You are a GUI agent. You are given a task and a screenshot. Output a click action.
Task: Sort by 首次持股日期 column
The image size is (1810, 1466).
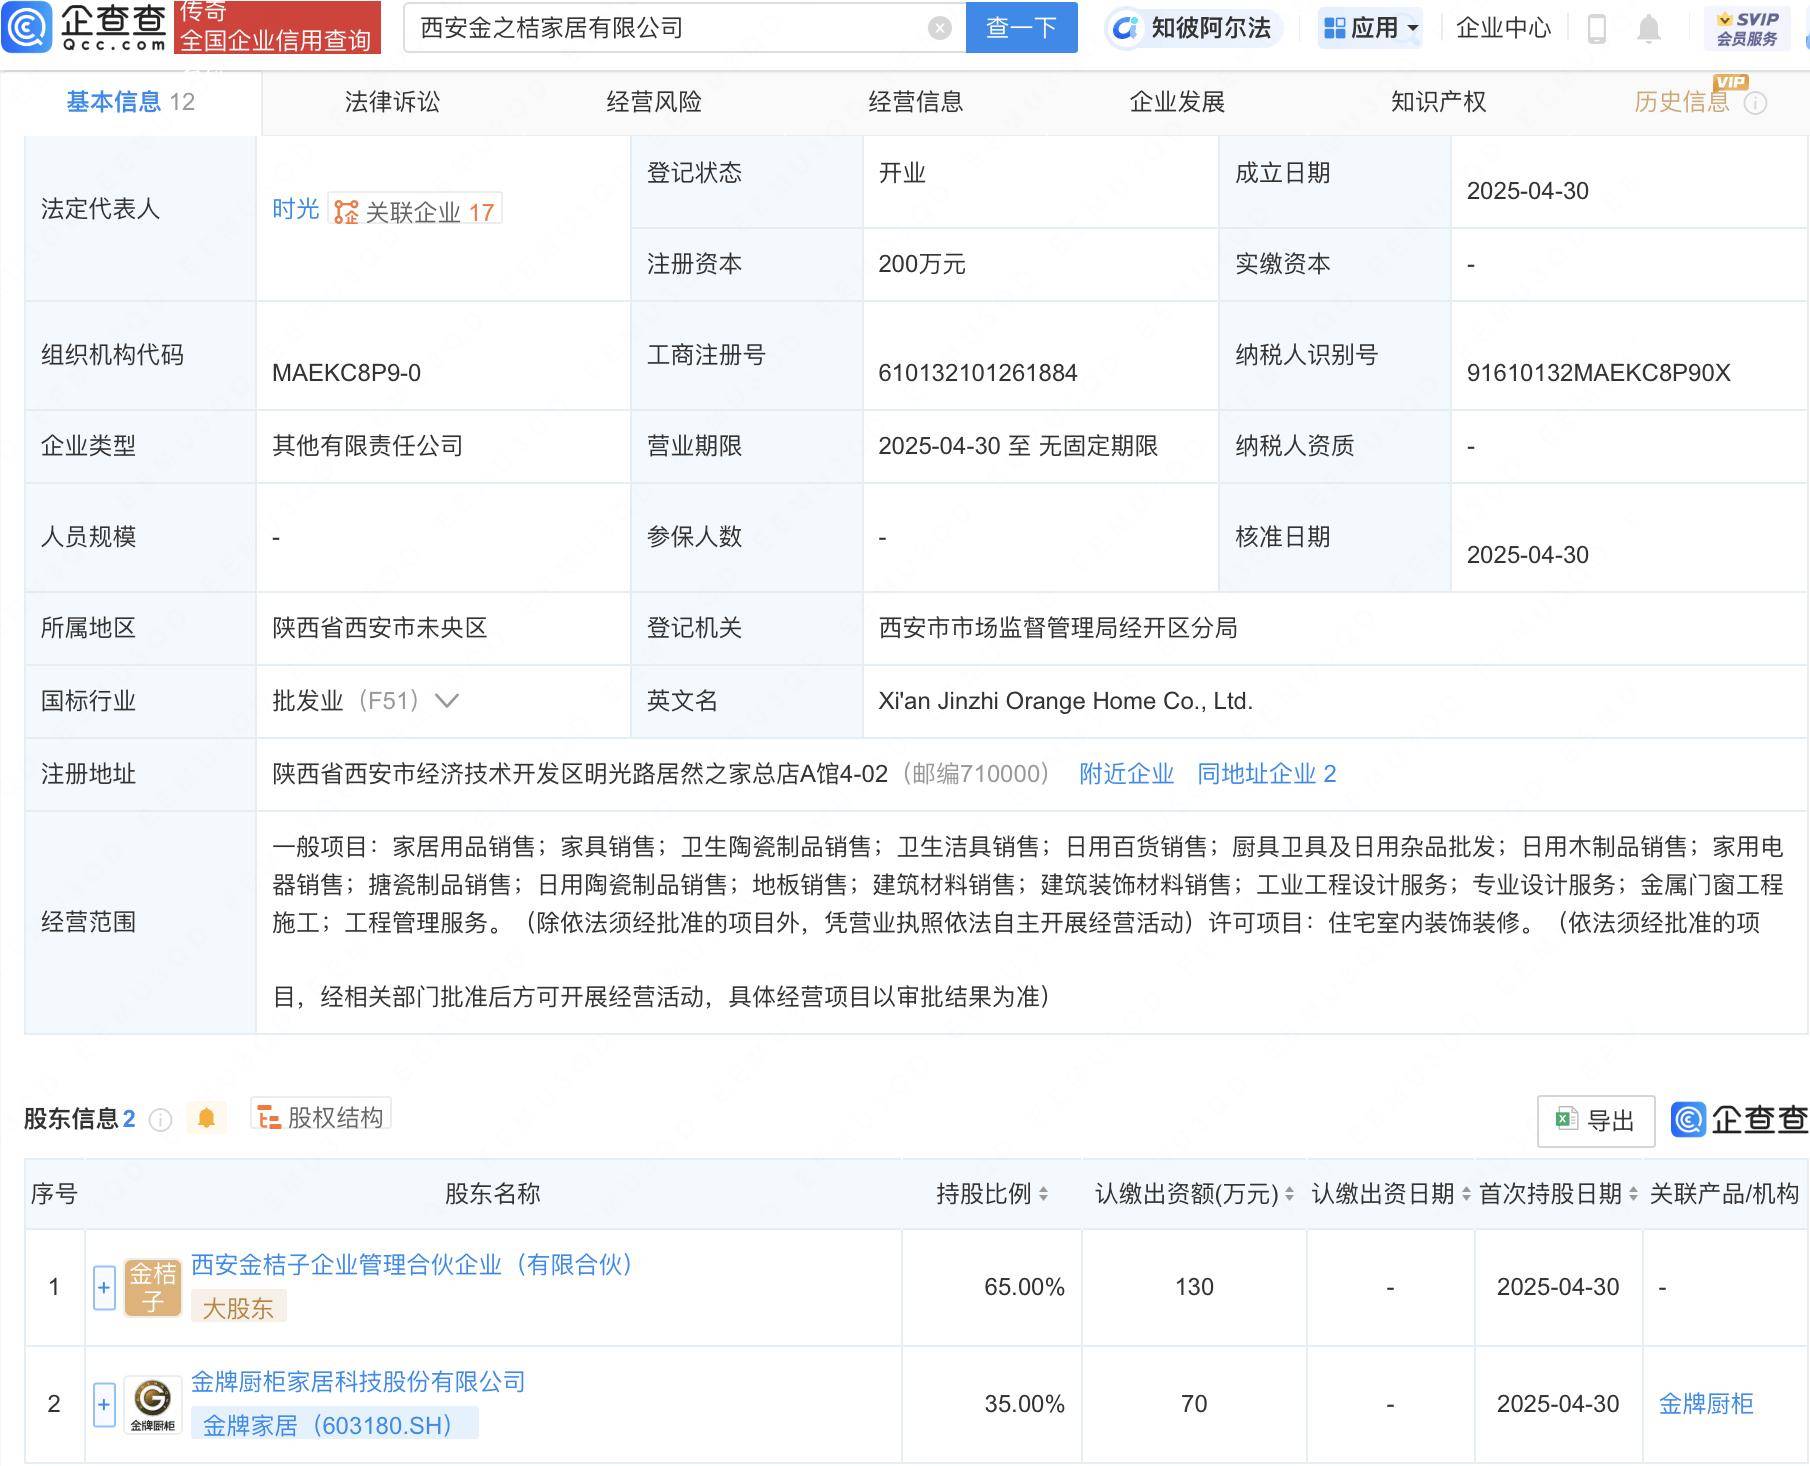tap(1559, 1193)
